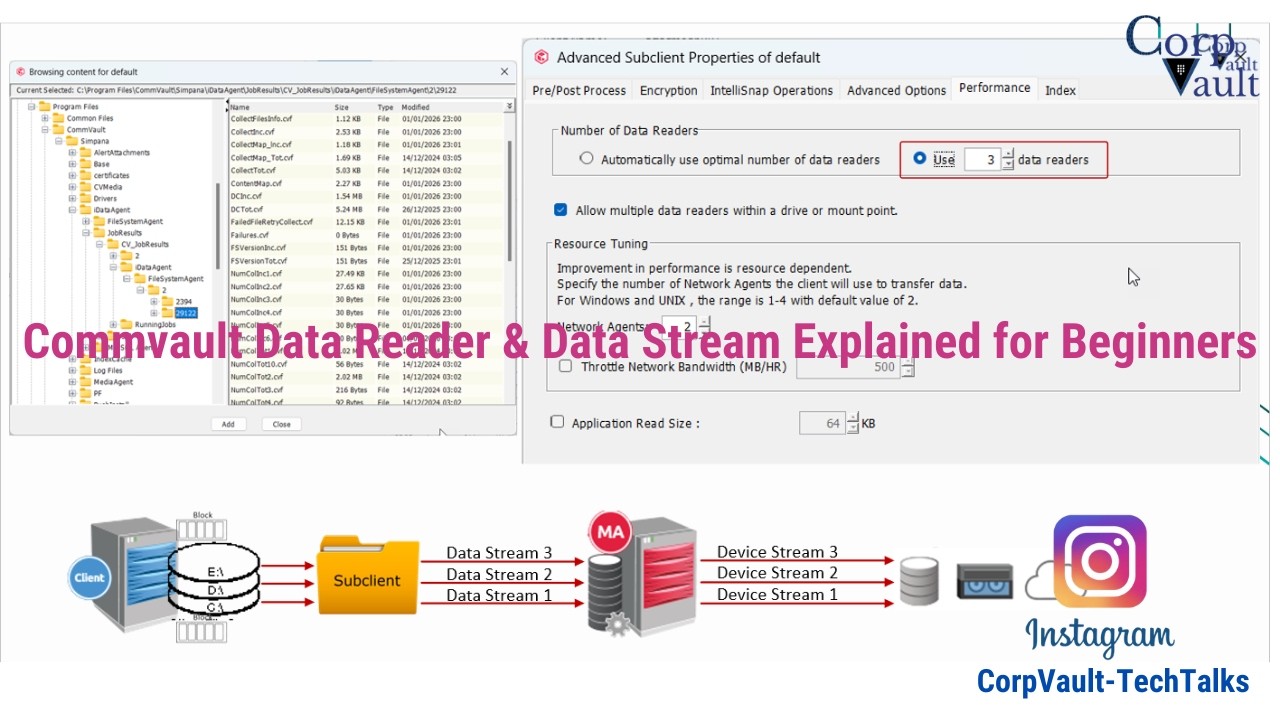
Task: Sort file list by Type column
Action: (387, 107)
